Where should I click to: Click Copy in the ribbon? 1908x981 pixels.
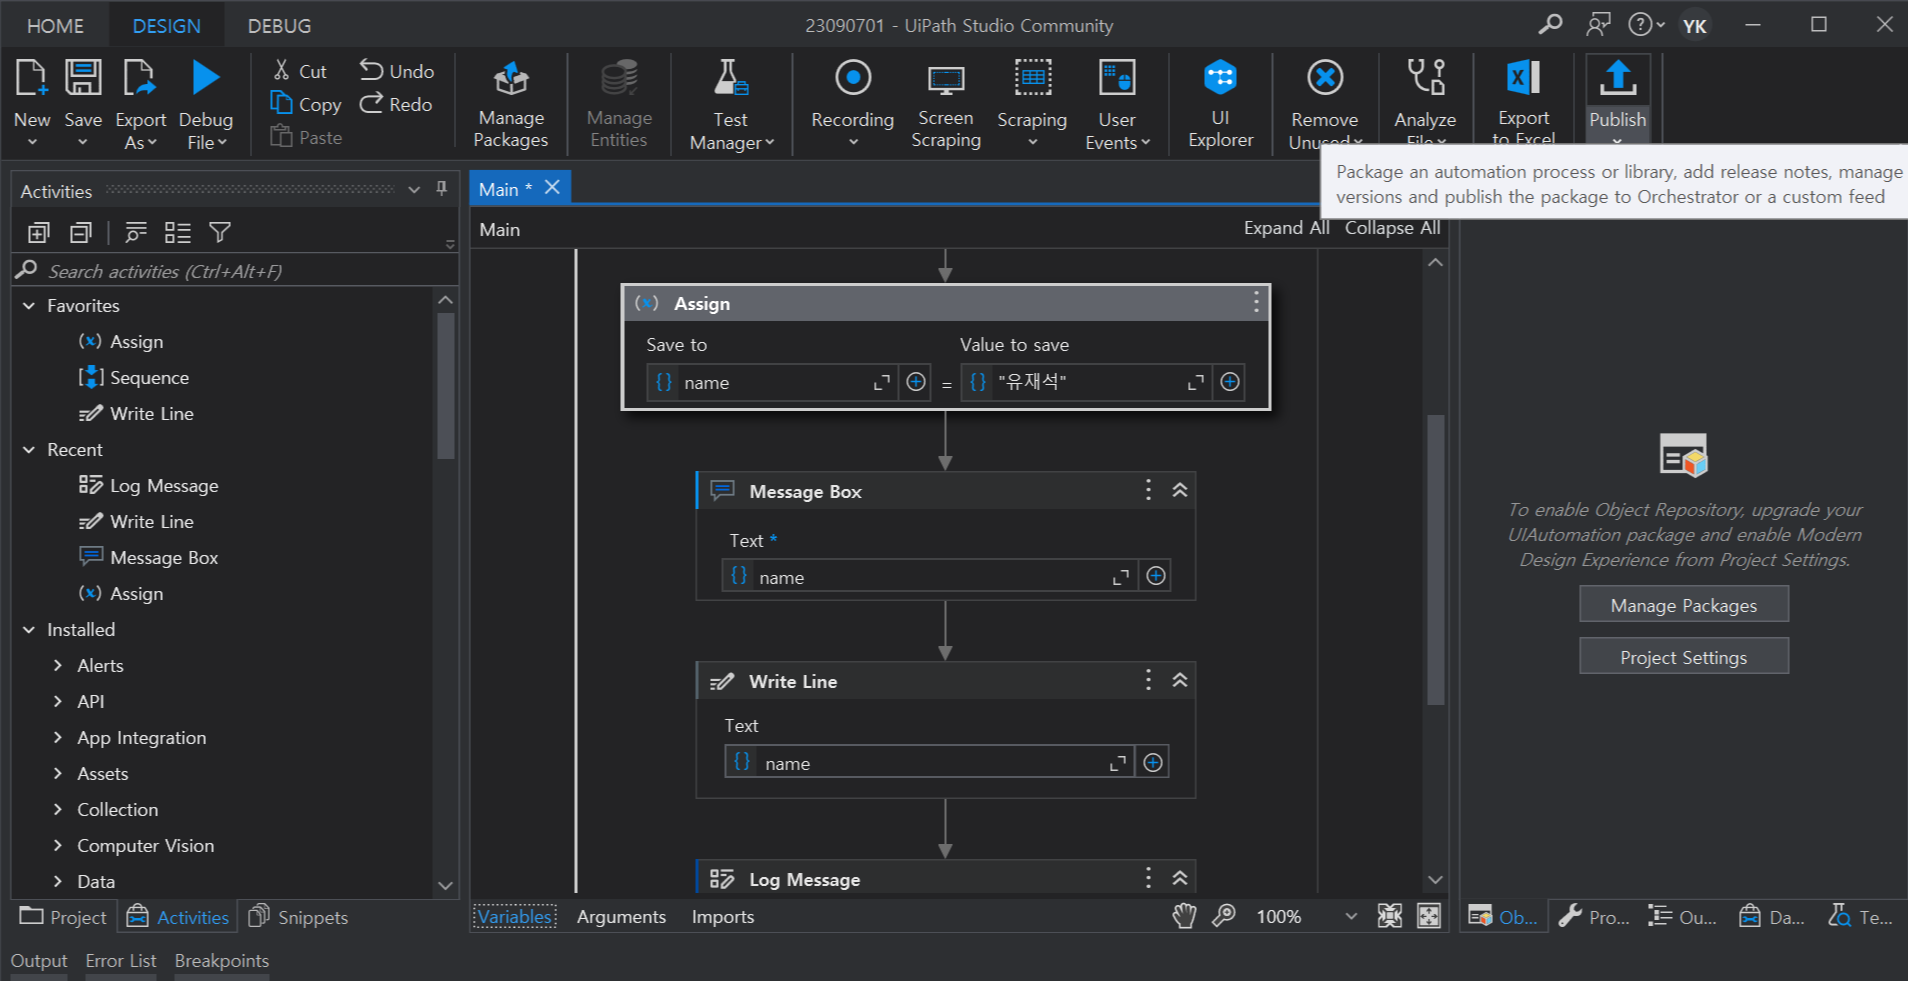coord(306,104)
